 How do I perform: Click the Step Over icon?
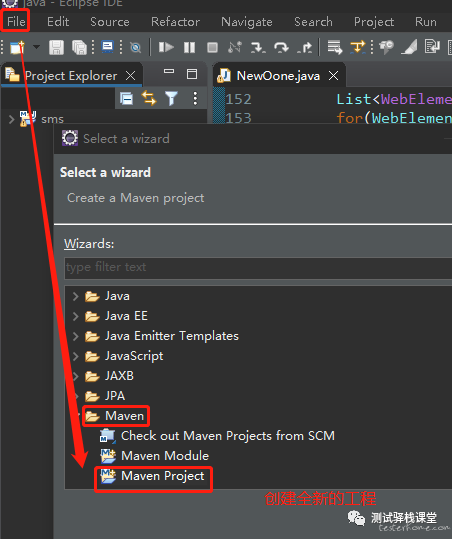point(281,47)
